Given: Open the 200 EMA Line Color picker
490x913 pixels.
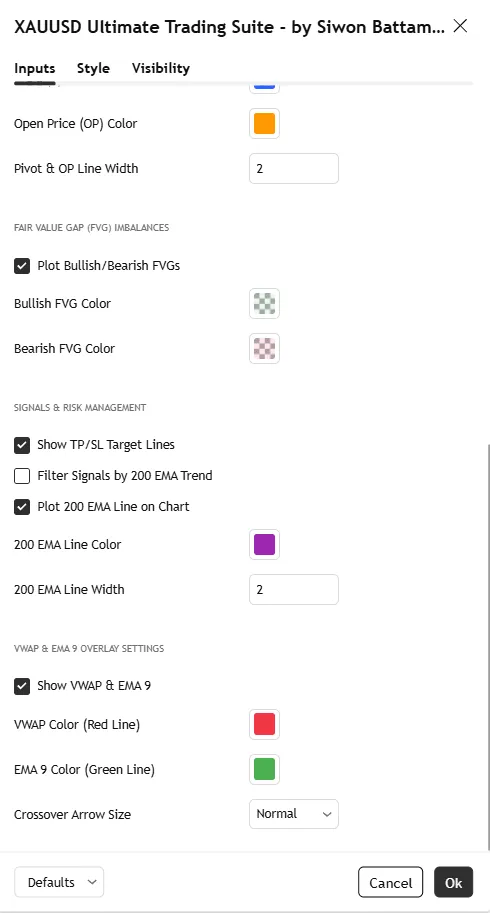Looking at the screenshot, I should tap(264, 544).
